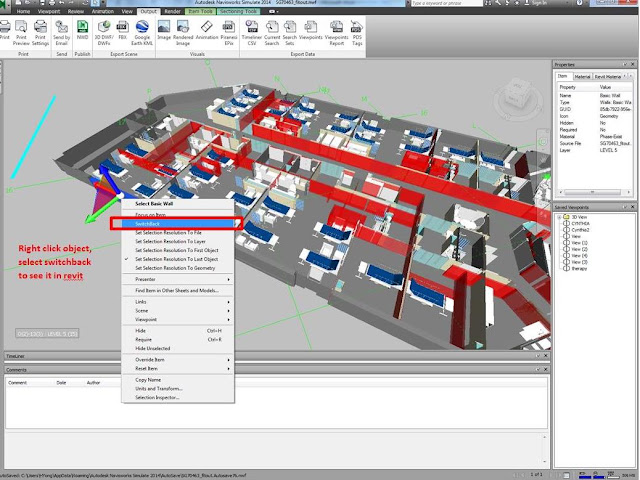This screenshot has height=480, width=640.
Task: Export an Animation from the Visuals group
Action: pyautogui.click(x=207, y=30)
